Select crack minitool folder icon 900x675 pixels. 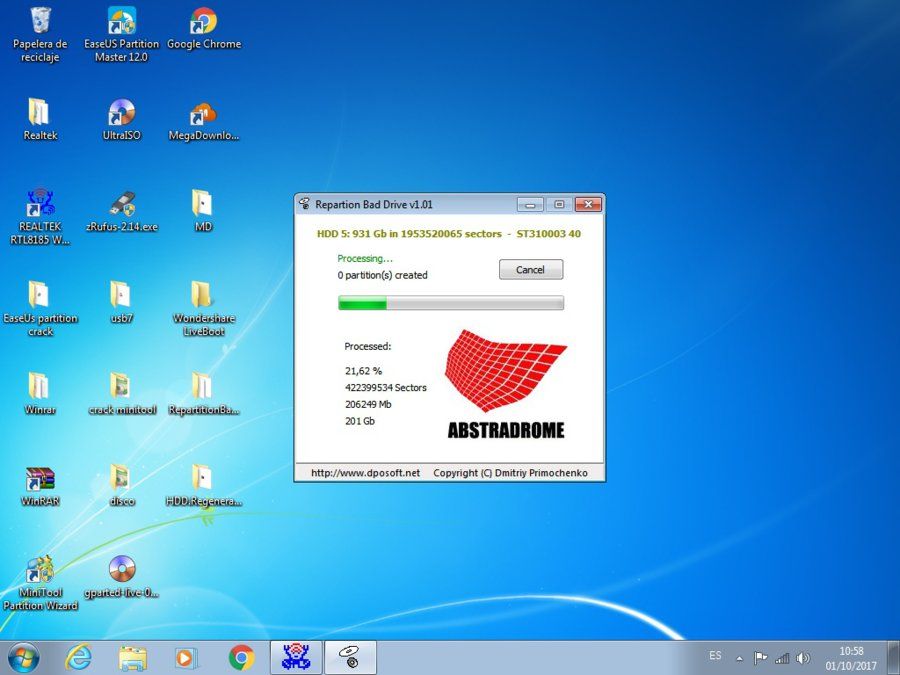[x=121, y=393]
